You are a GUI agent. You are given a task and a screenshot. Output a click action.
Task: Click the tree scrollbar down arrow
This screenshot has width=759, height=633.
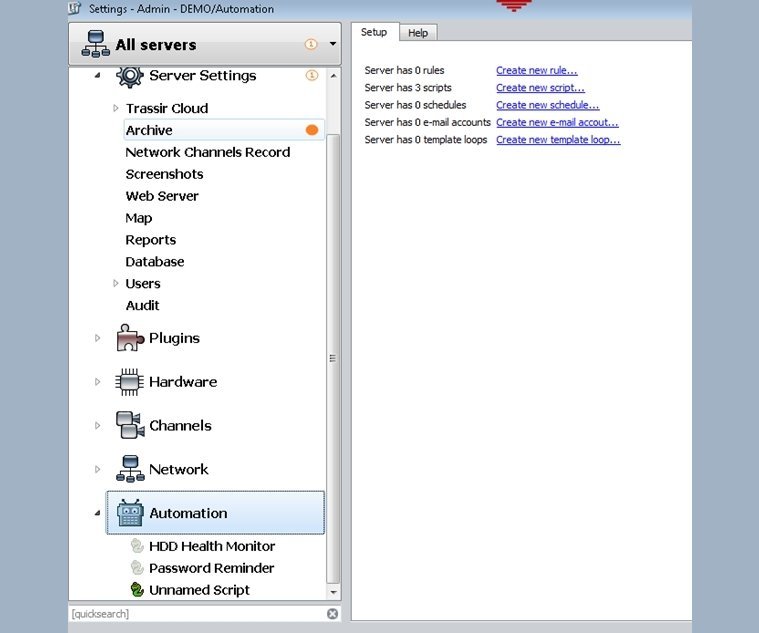pos(333,592)
